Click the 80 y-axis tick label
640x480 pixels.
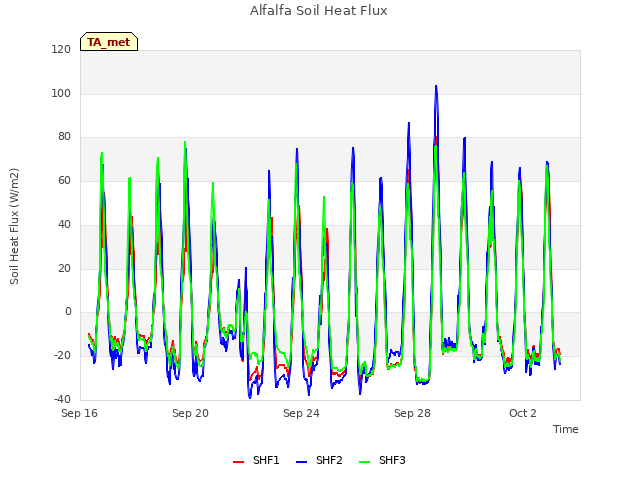pyautogui.click(x=64, y=136)
